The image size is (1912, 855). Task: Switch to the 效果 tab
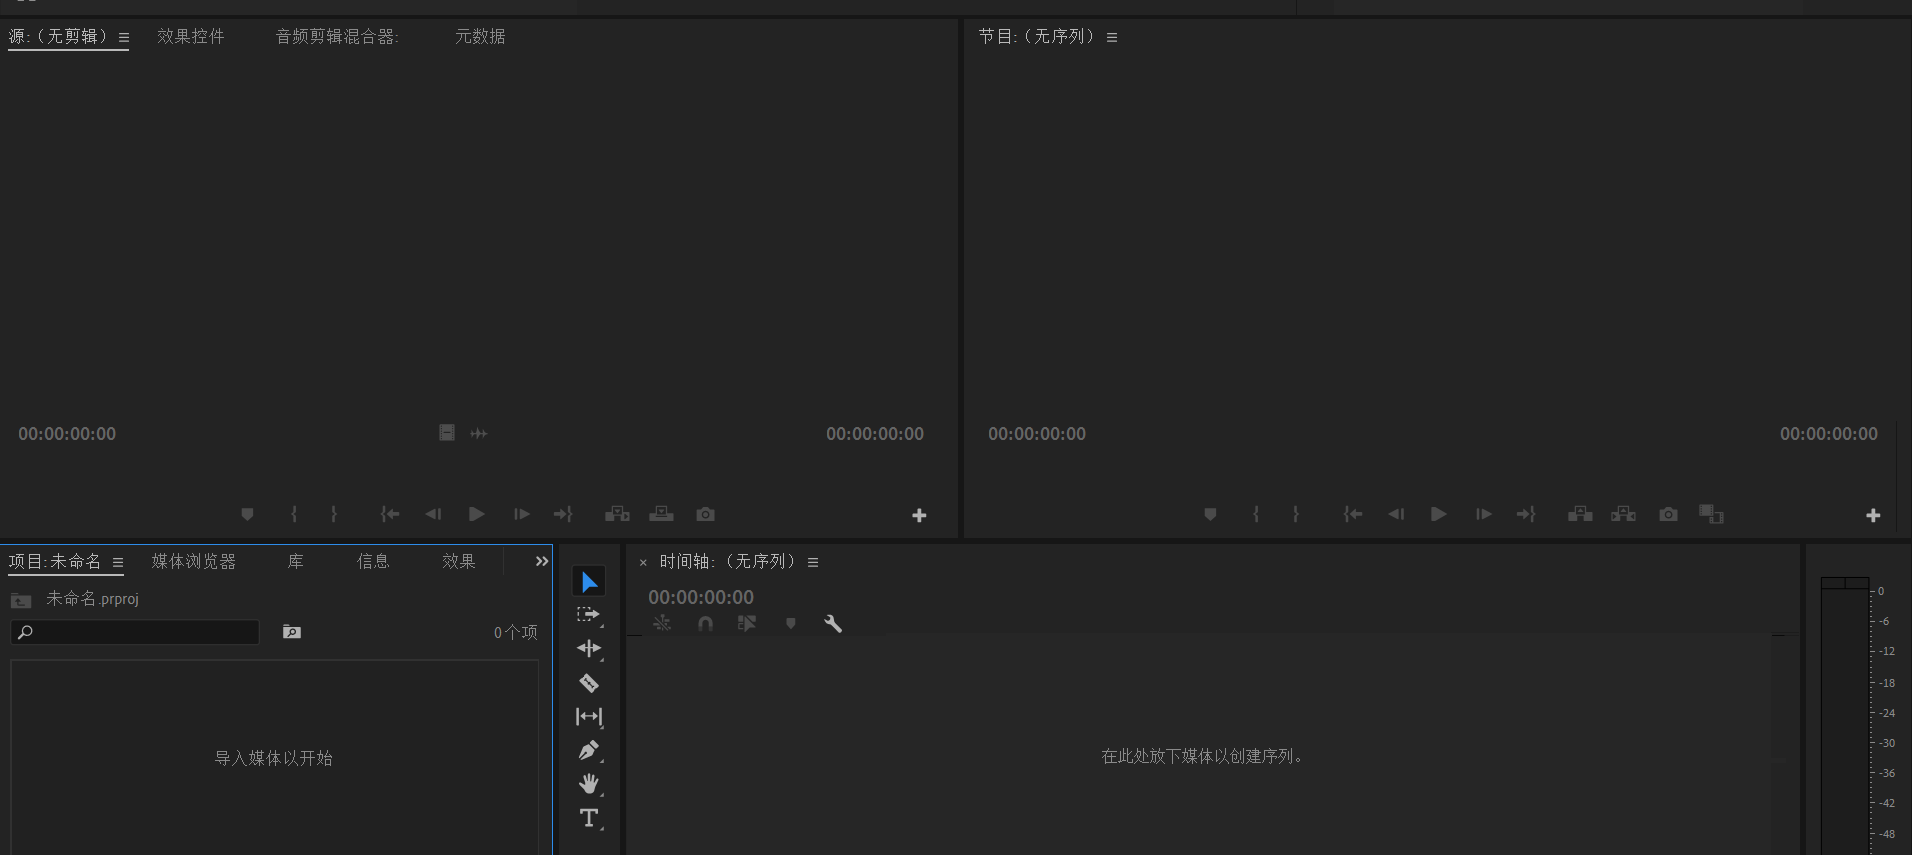459,562
